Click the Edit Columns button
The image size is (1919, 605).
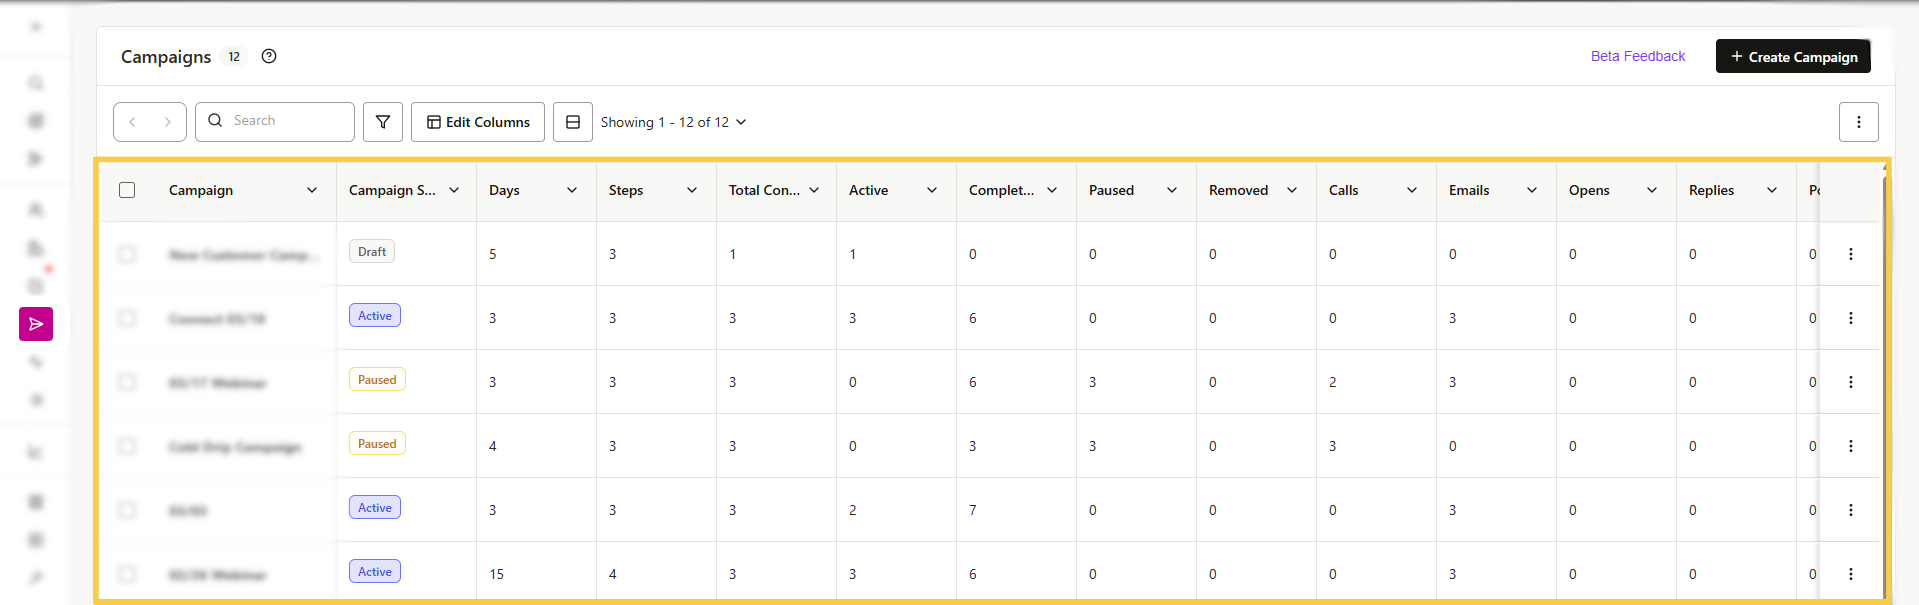[x=478, y=122]
